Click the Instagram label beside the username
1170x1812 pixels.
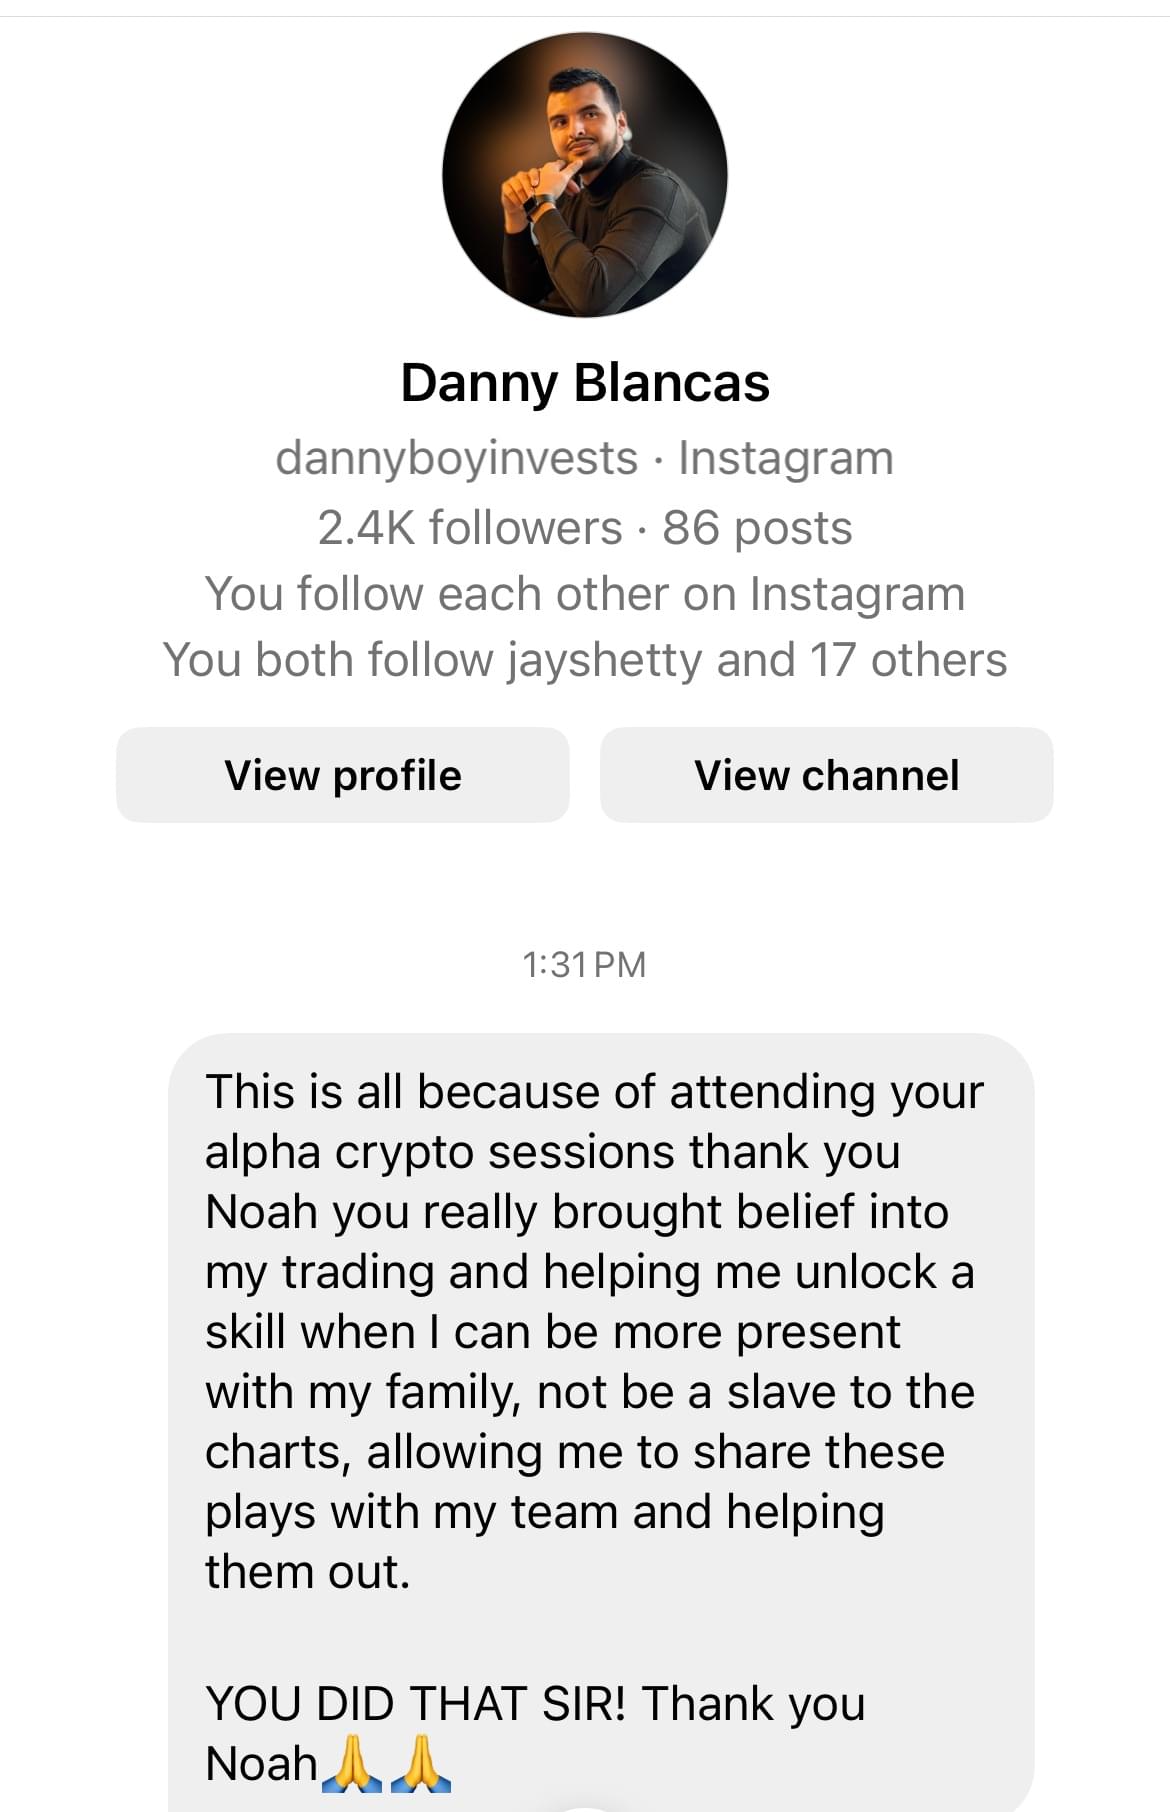point(786,458)
